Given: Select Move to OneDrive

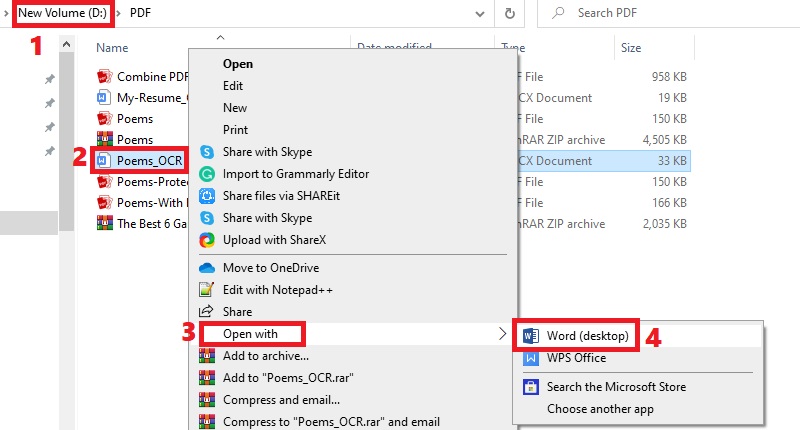Looking at the screenshot, I should 271,268.
